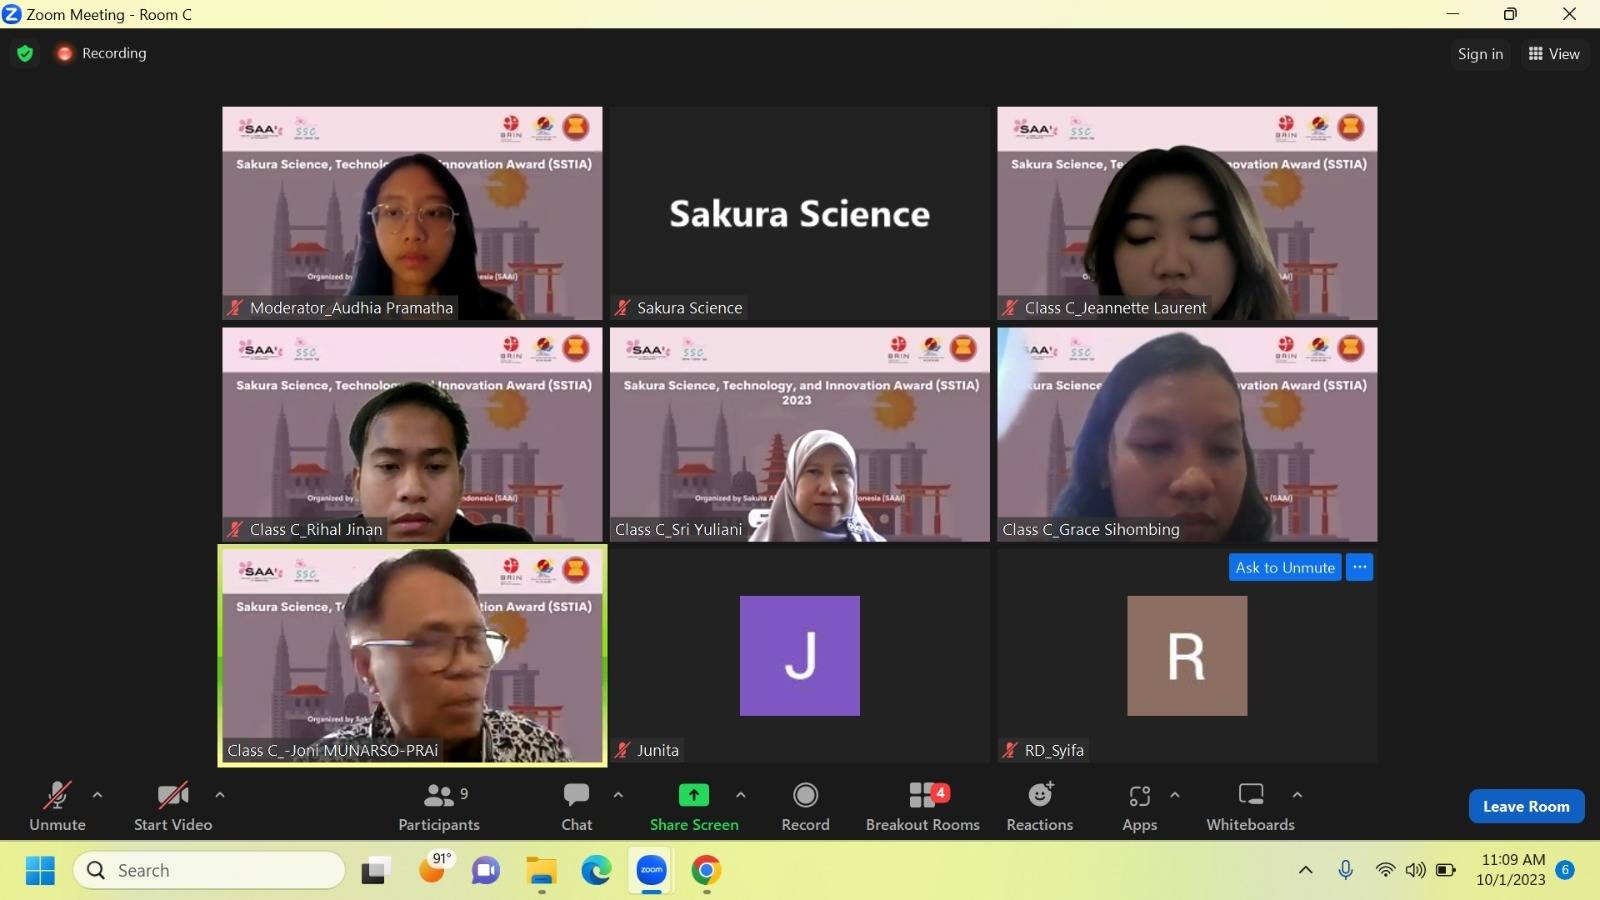Click the Sign in button
1600x900 pixels.
(1480, 54)
